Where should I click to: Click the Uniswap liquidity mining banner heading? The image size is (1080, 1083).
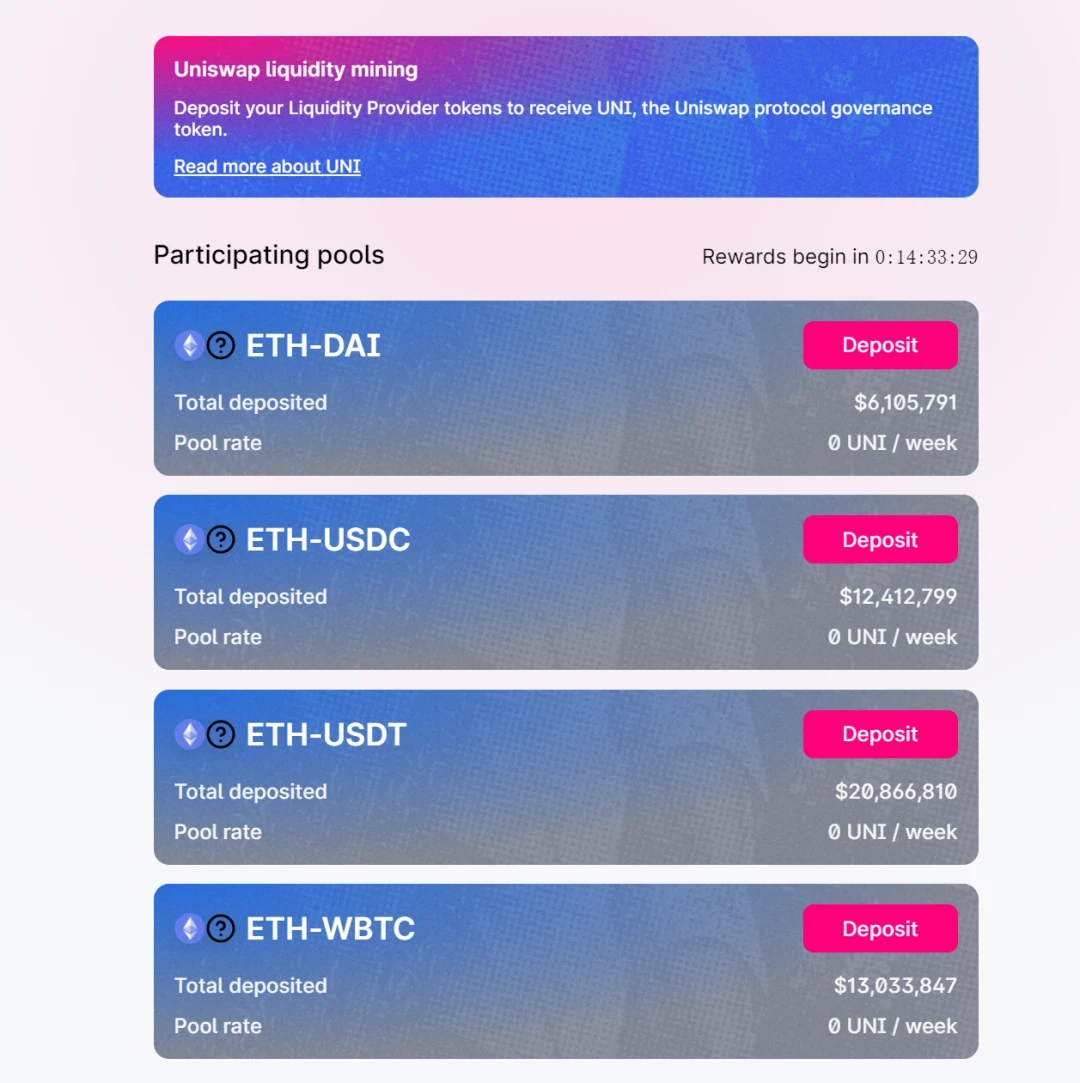pyautogui.click(x=296, y=69)
